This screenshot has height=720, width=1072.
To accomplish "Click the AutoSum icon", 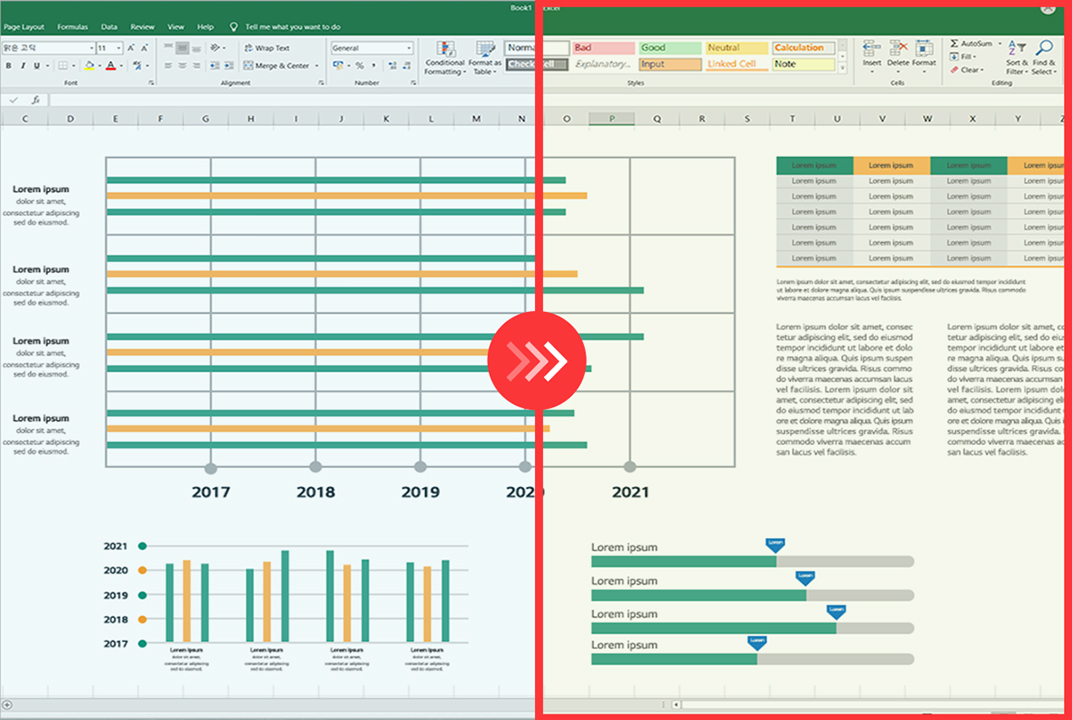I will (953, 43).
